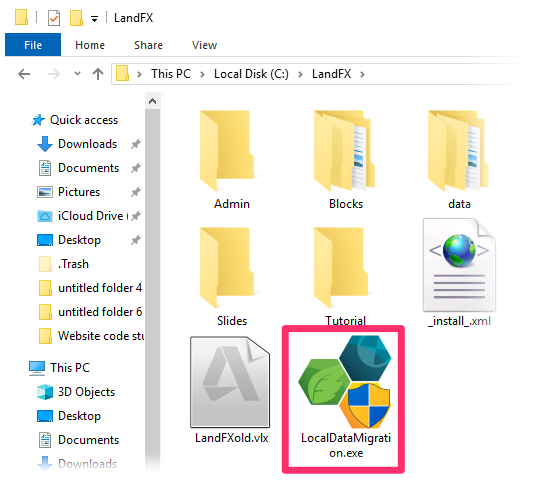This screenshot has height=482, width=554.
Task: Expand the chevron after This PC in address bar
Action: tap(202, 74)
